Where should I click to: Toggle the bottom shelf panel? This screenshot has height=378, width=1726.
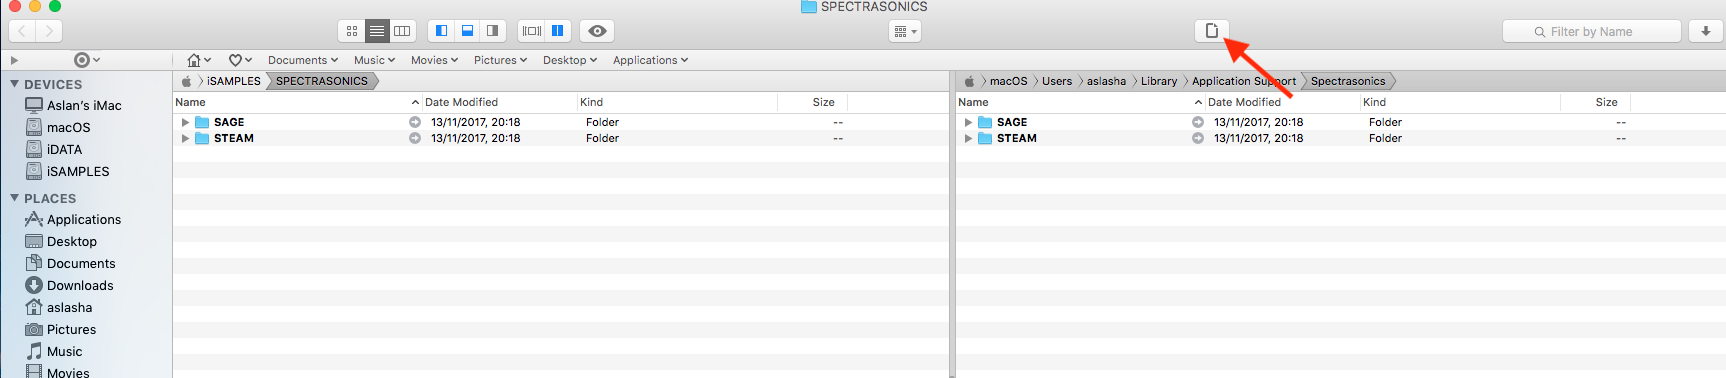click(x=467, y=31)
